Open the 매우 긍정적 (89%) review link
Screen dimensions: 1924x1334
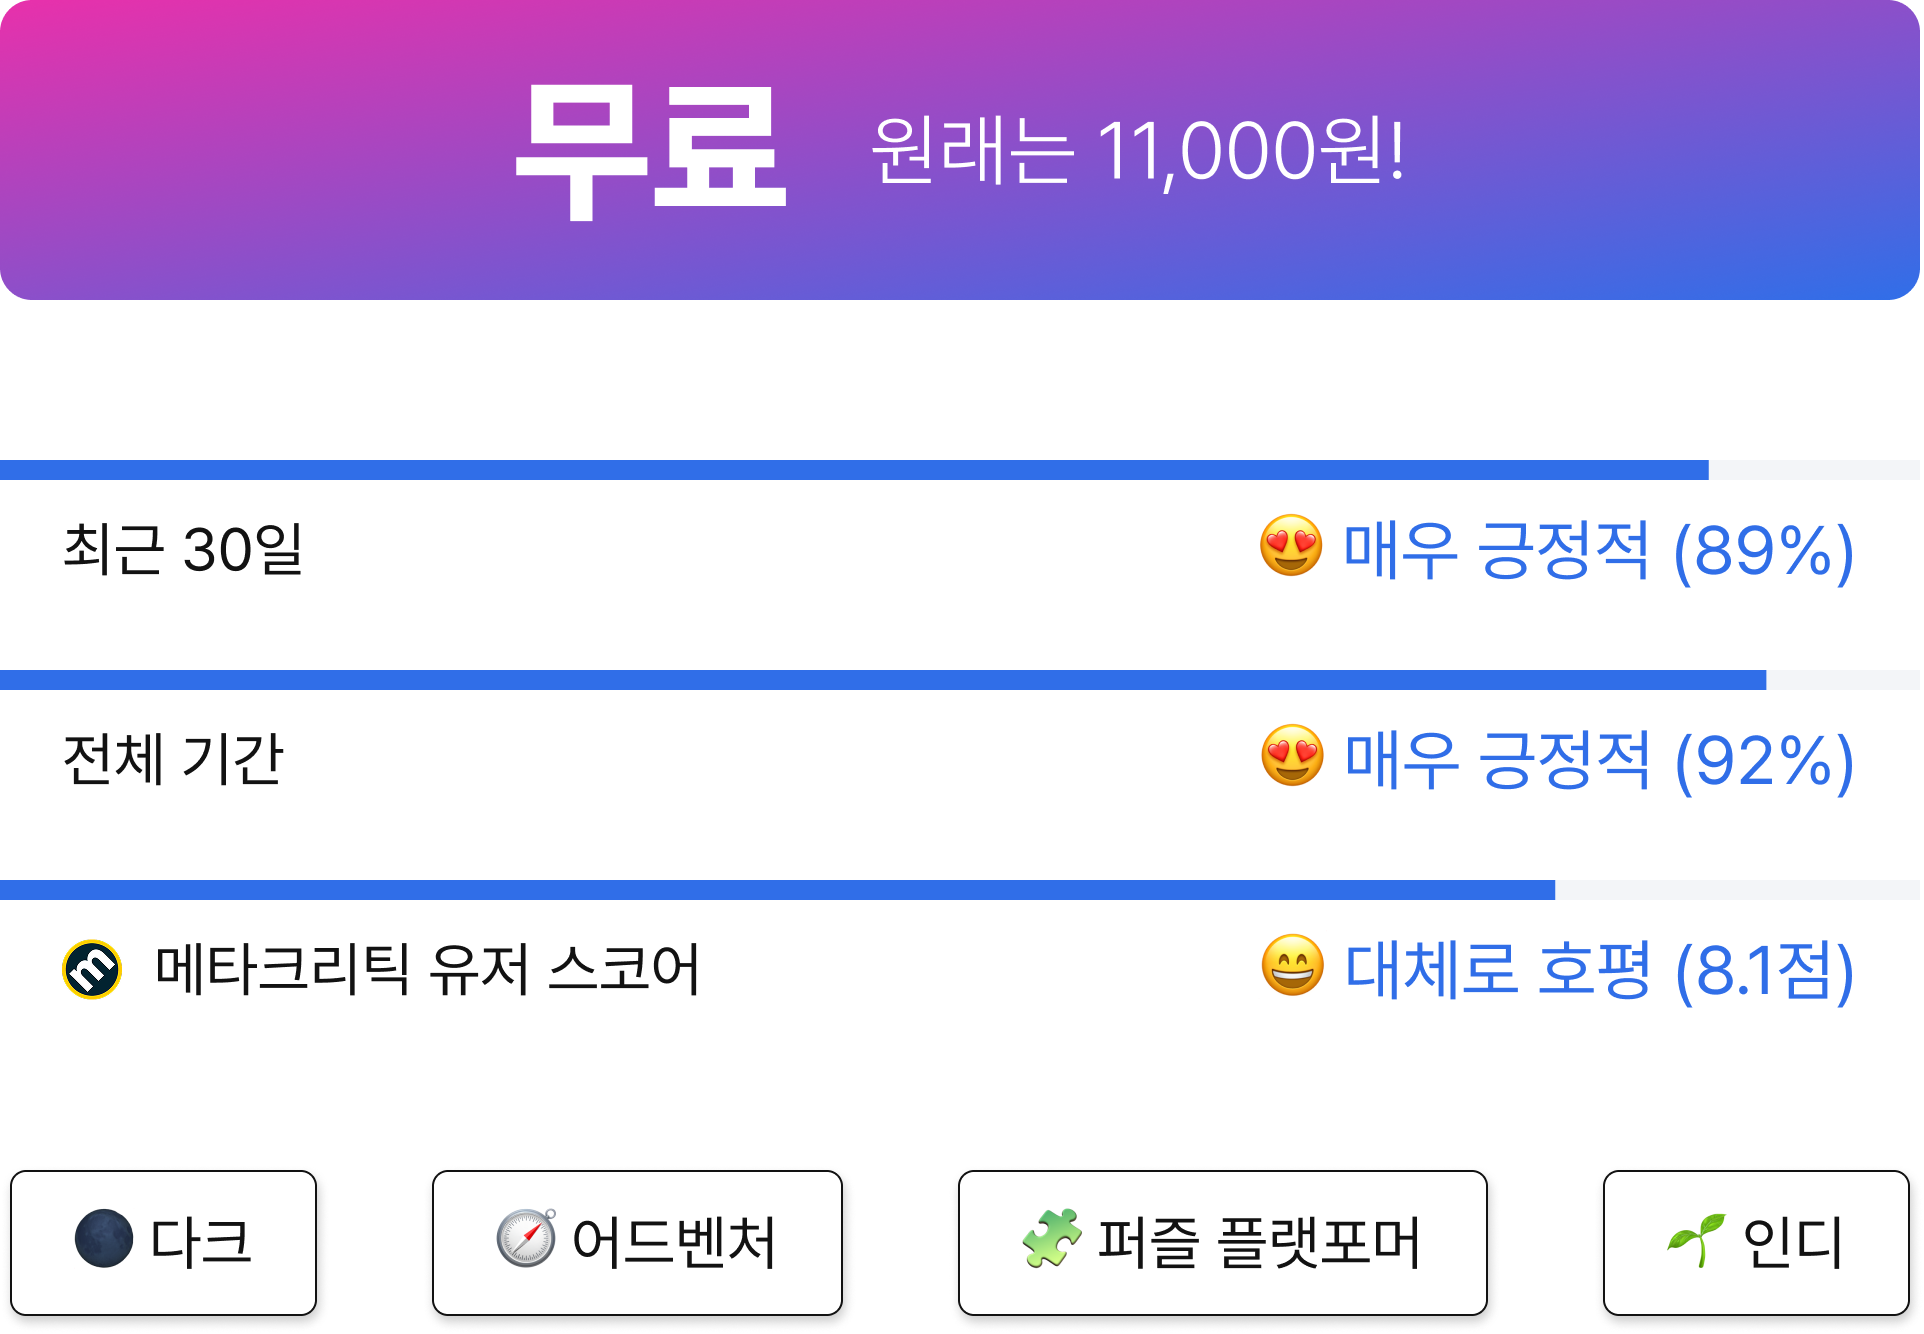[1598, 550]
